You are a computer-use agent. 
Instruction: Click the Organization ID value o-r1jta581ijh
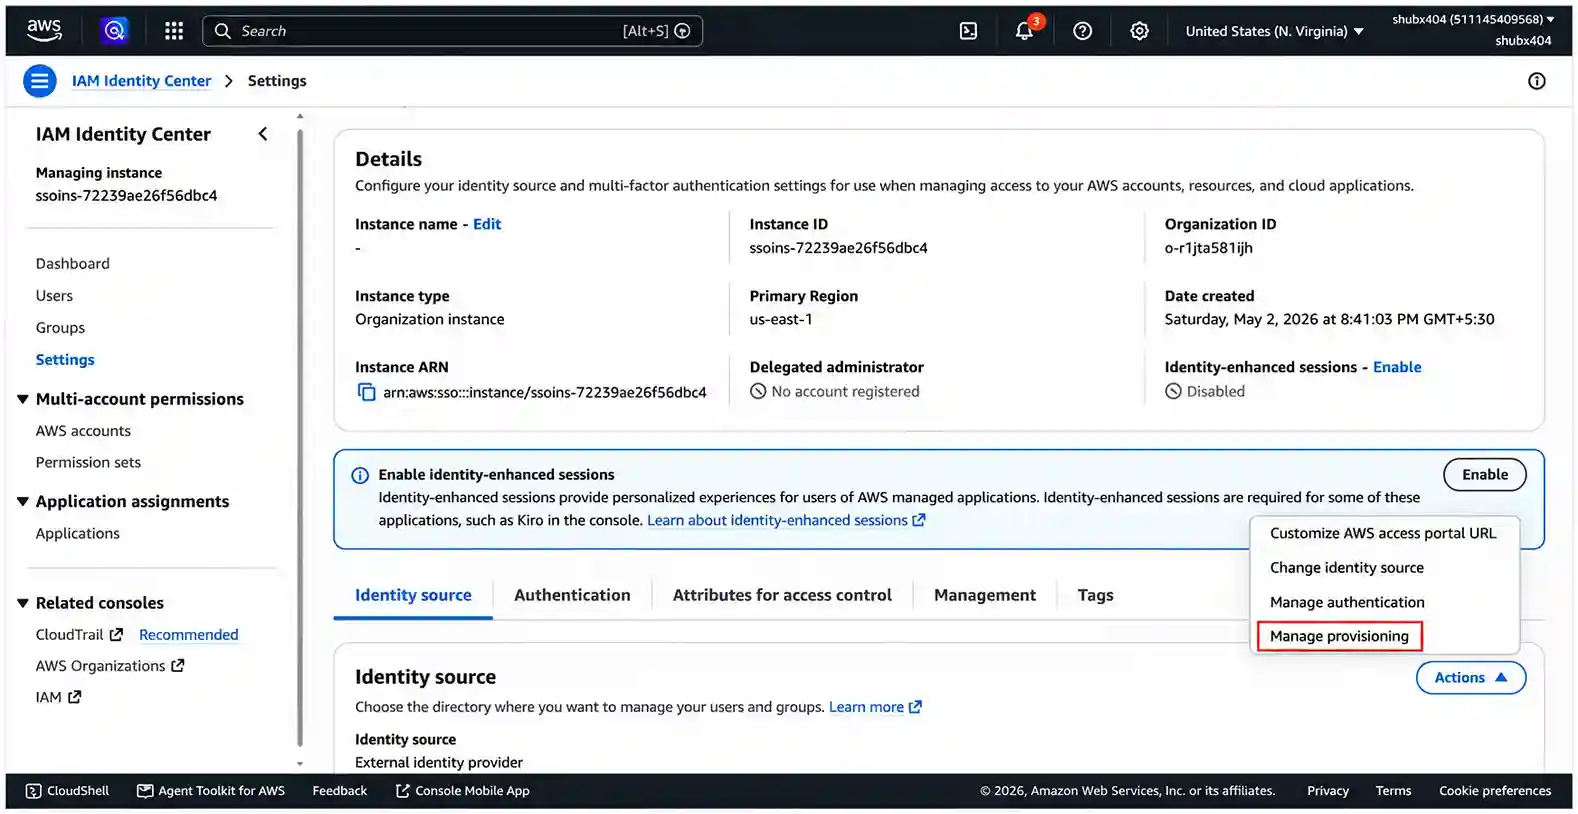tap(1208, 248)
